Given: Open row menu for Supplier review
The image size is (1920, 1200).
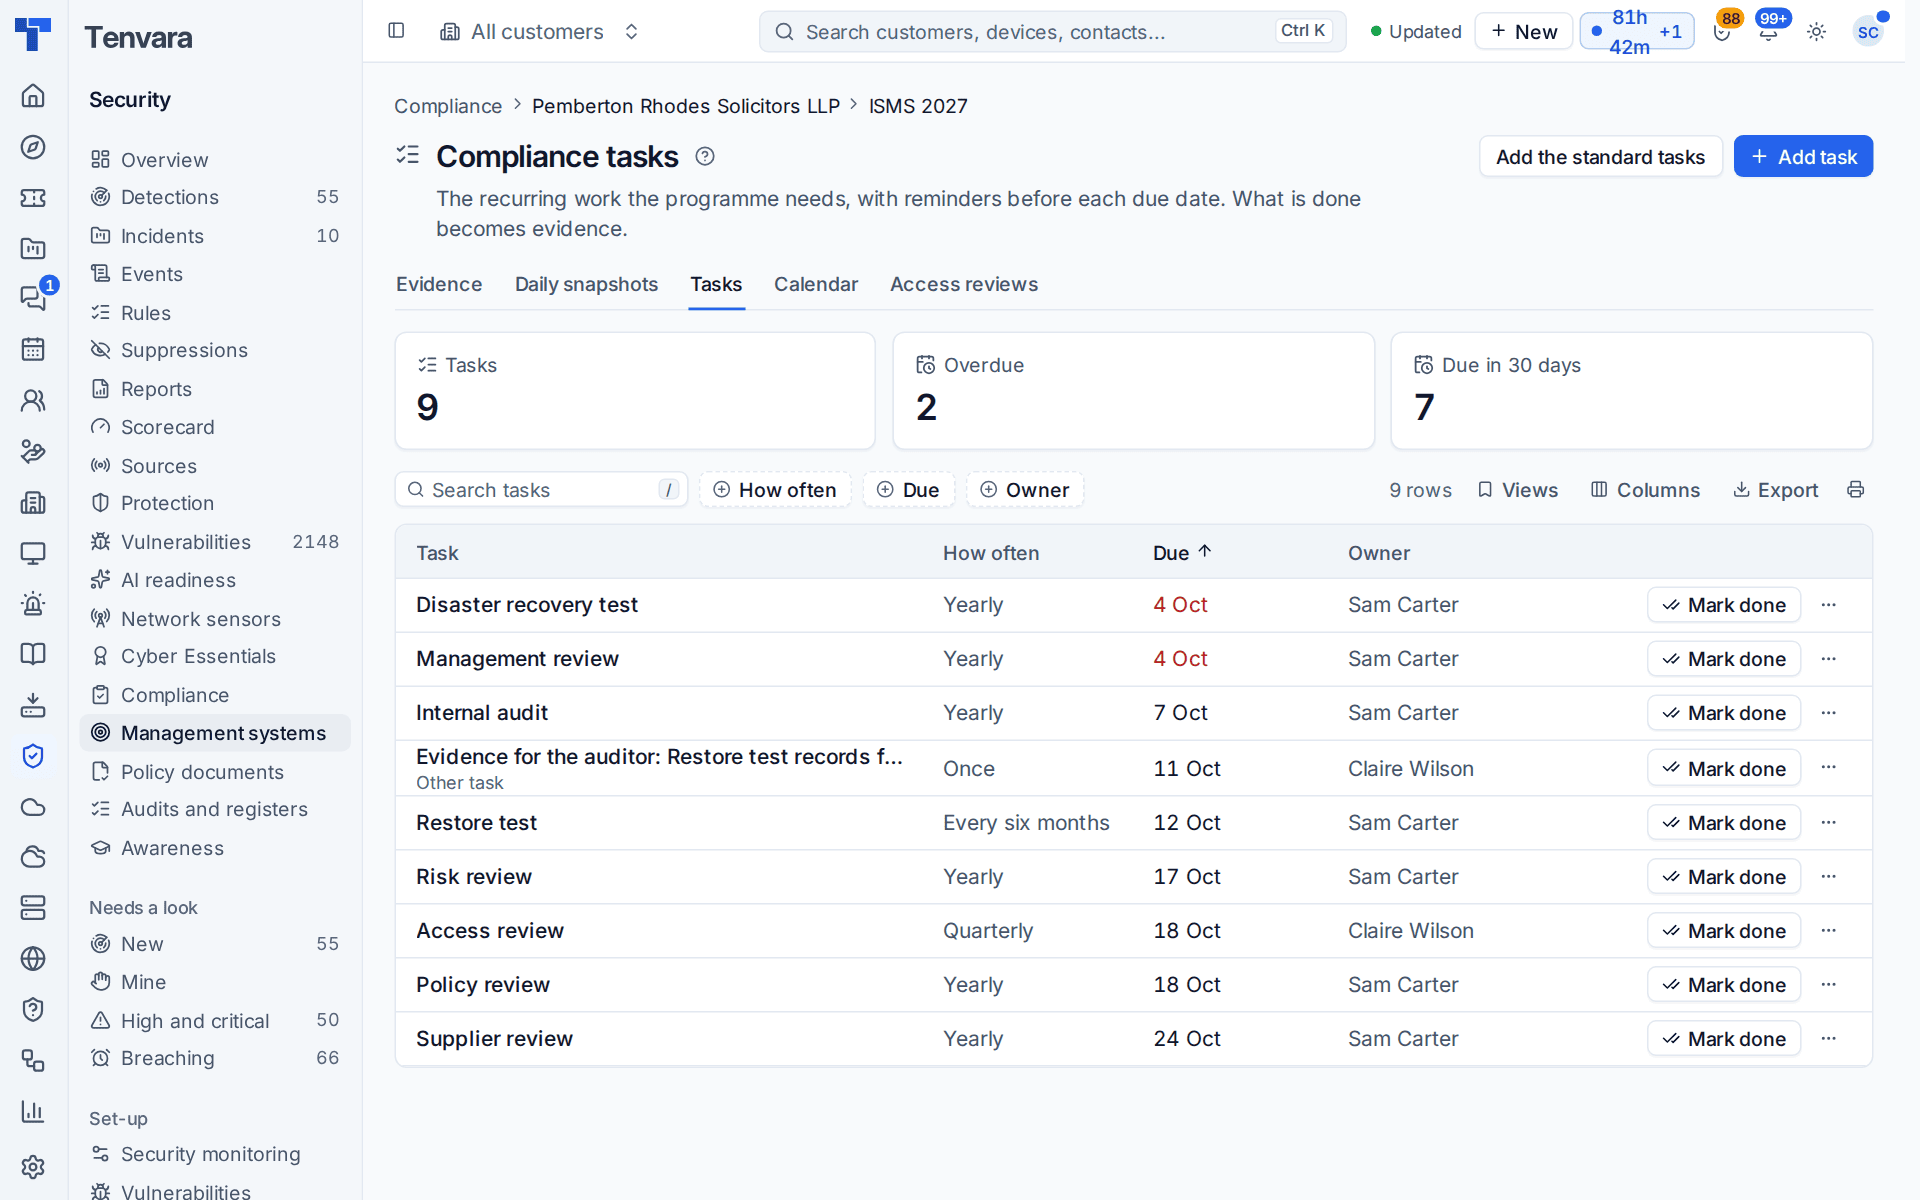Looking at the screenshot, I should [x=1829, y=1039].
